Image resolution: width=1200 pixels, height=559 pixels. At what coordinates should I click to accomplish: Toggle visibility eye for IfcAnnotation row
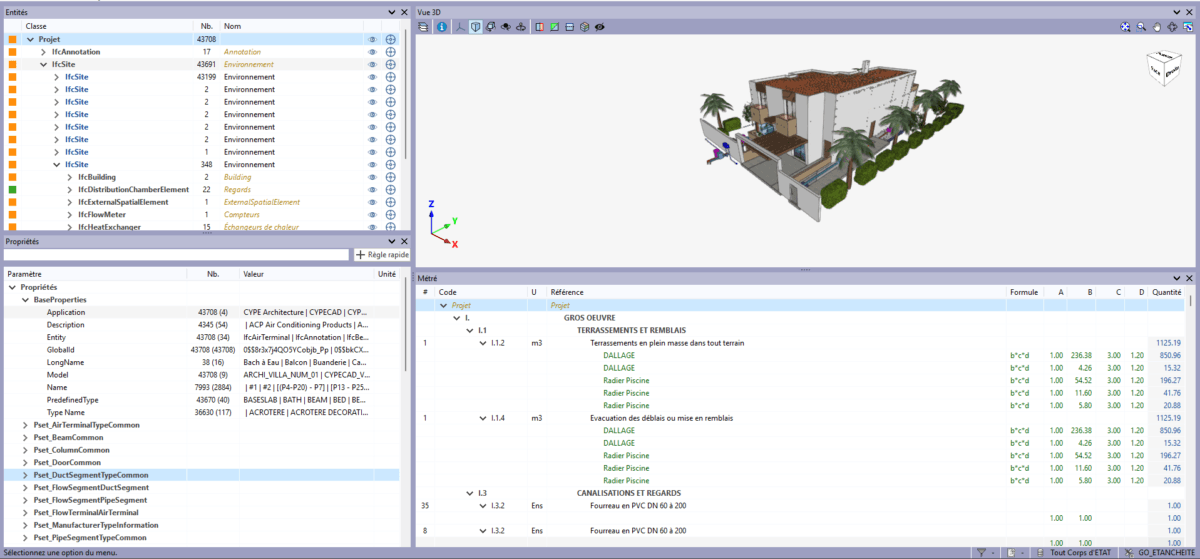[x=371, y=52]
